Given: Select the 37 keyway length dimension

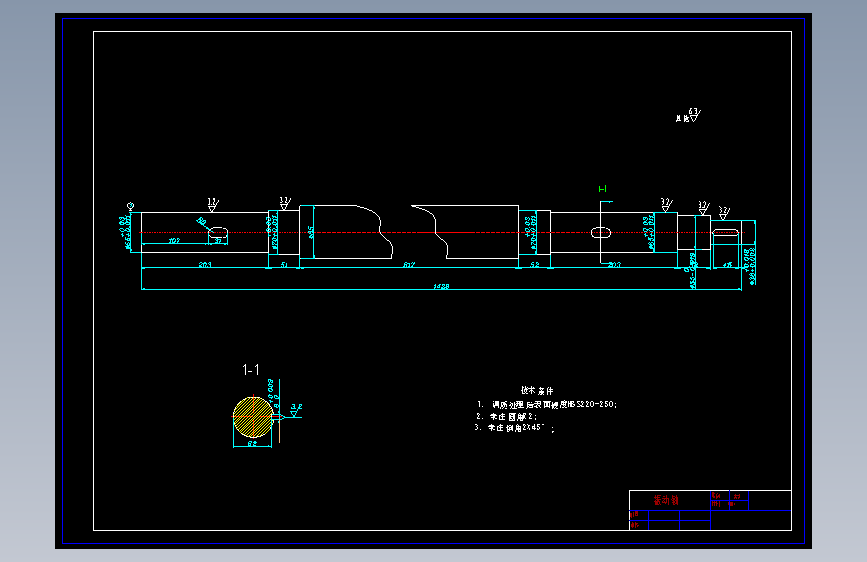Looking at the screenshot, I should (x=218, y=241).
